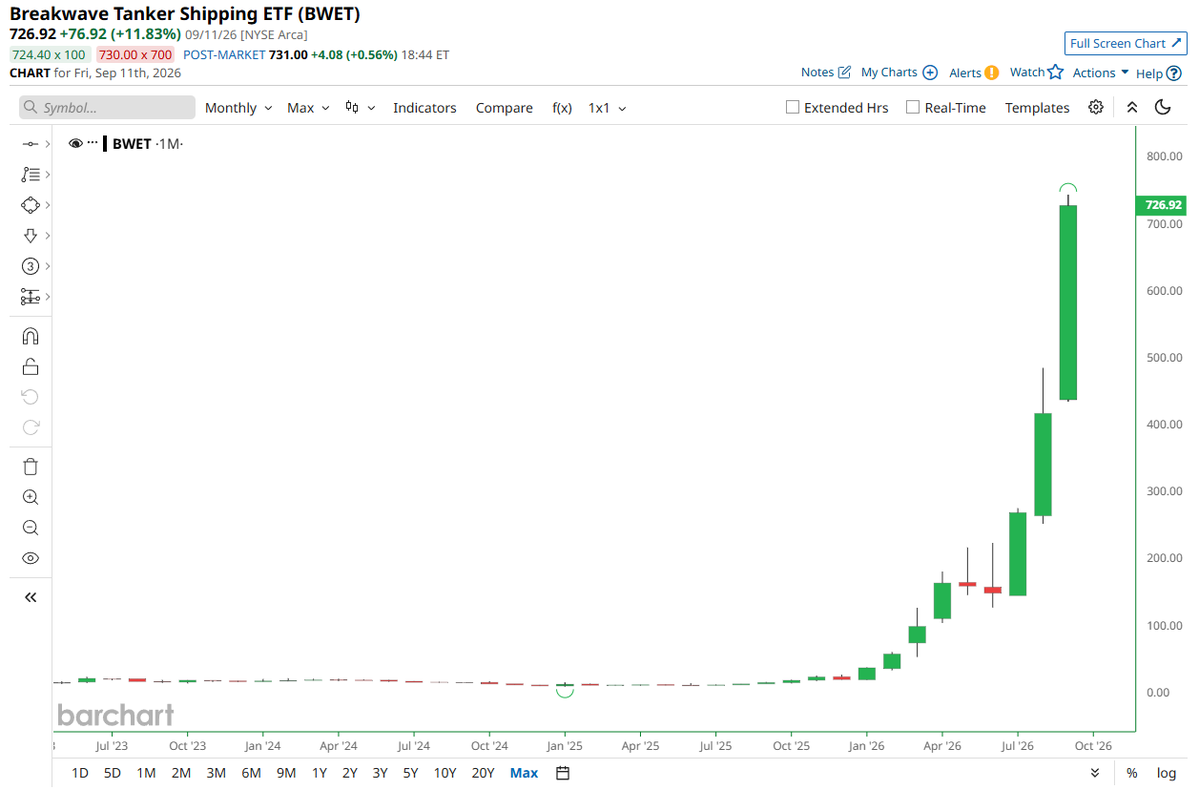The image size is (1199, 790).
Task: Select the 5Y time range
Action: coord(411,773)
